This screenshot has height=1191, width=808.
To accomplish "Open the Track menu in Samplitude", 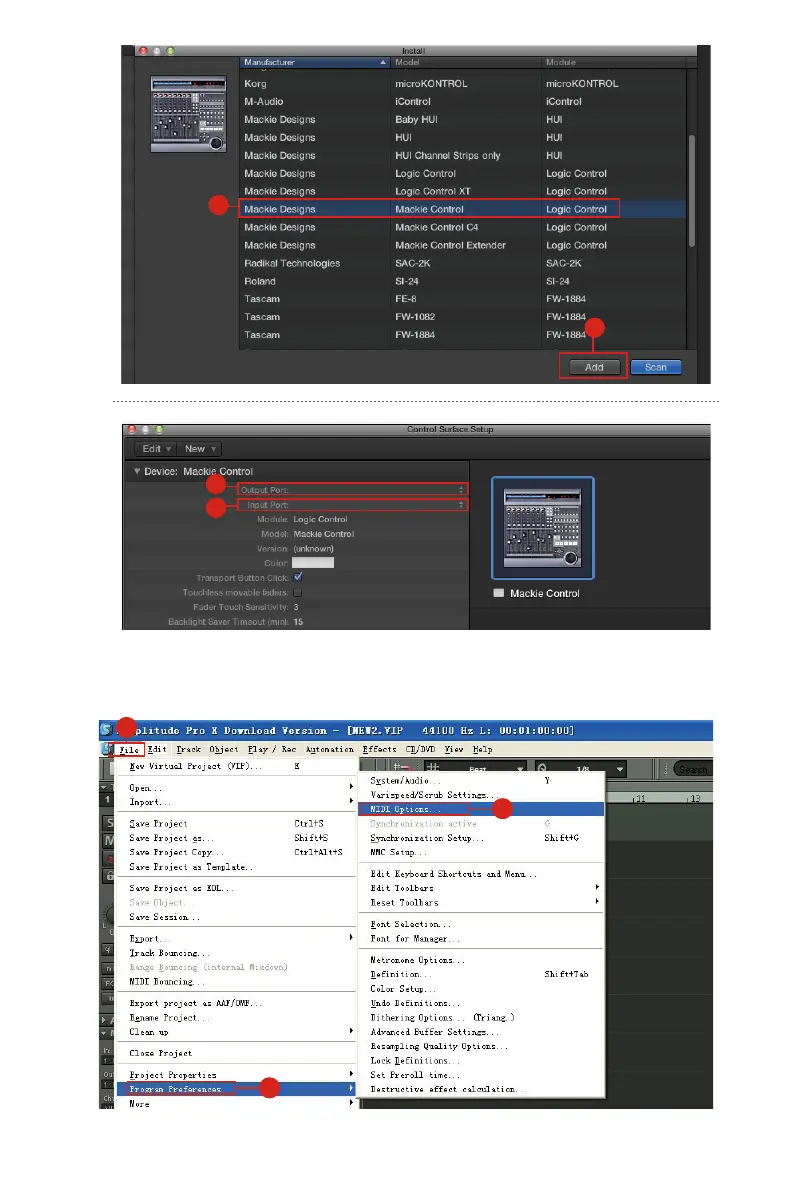I will pos(189,749).
